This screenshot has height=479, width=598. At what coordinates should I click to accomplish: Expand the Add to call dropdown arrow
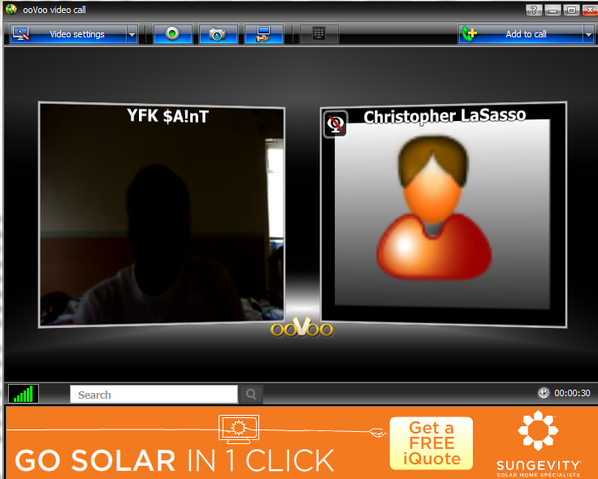coord(588,34)
